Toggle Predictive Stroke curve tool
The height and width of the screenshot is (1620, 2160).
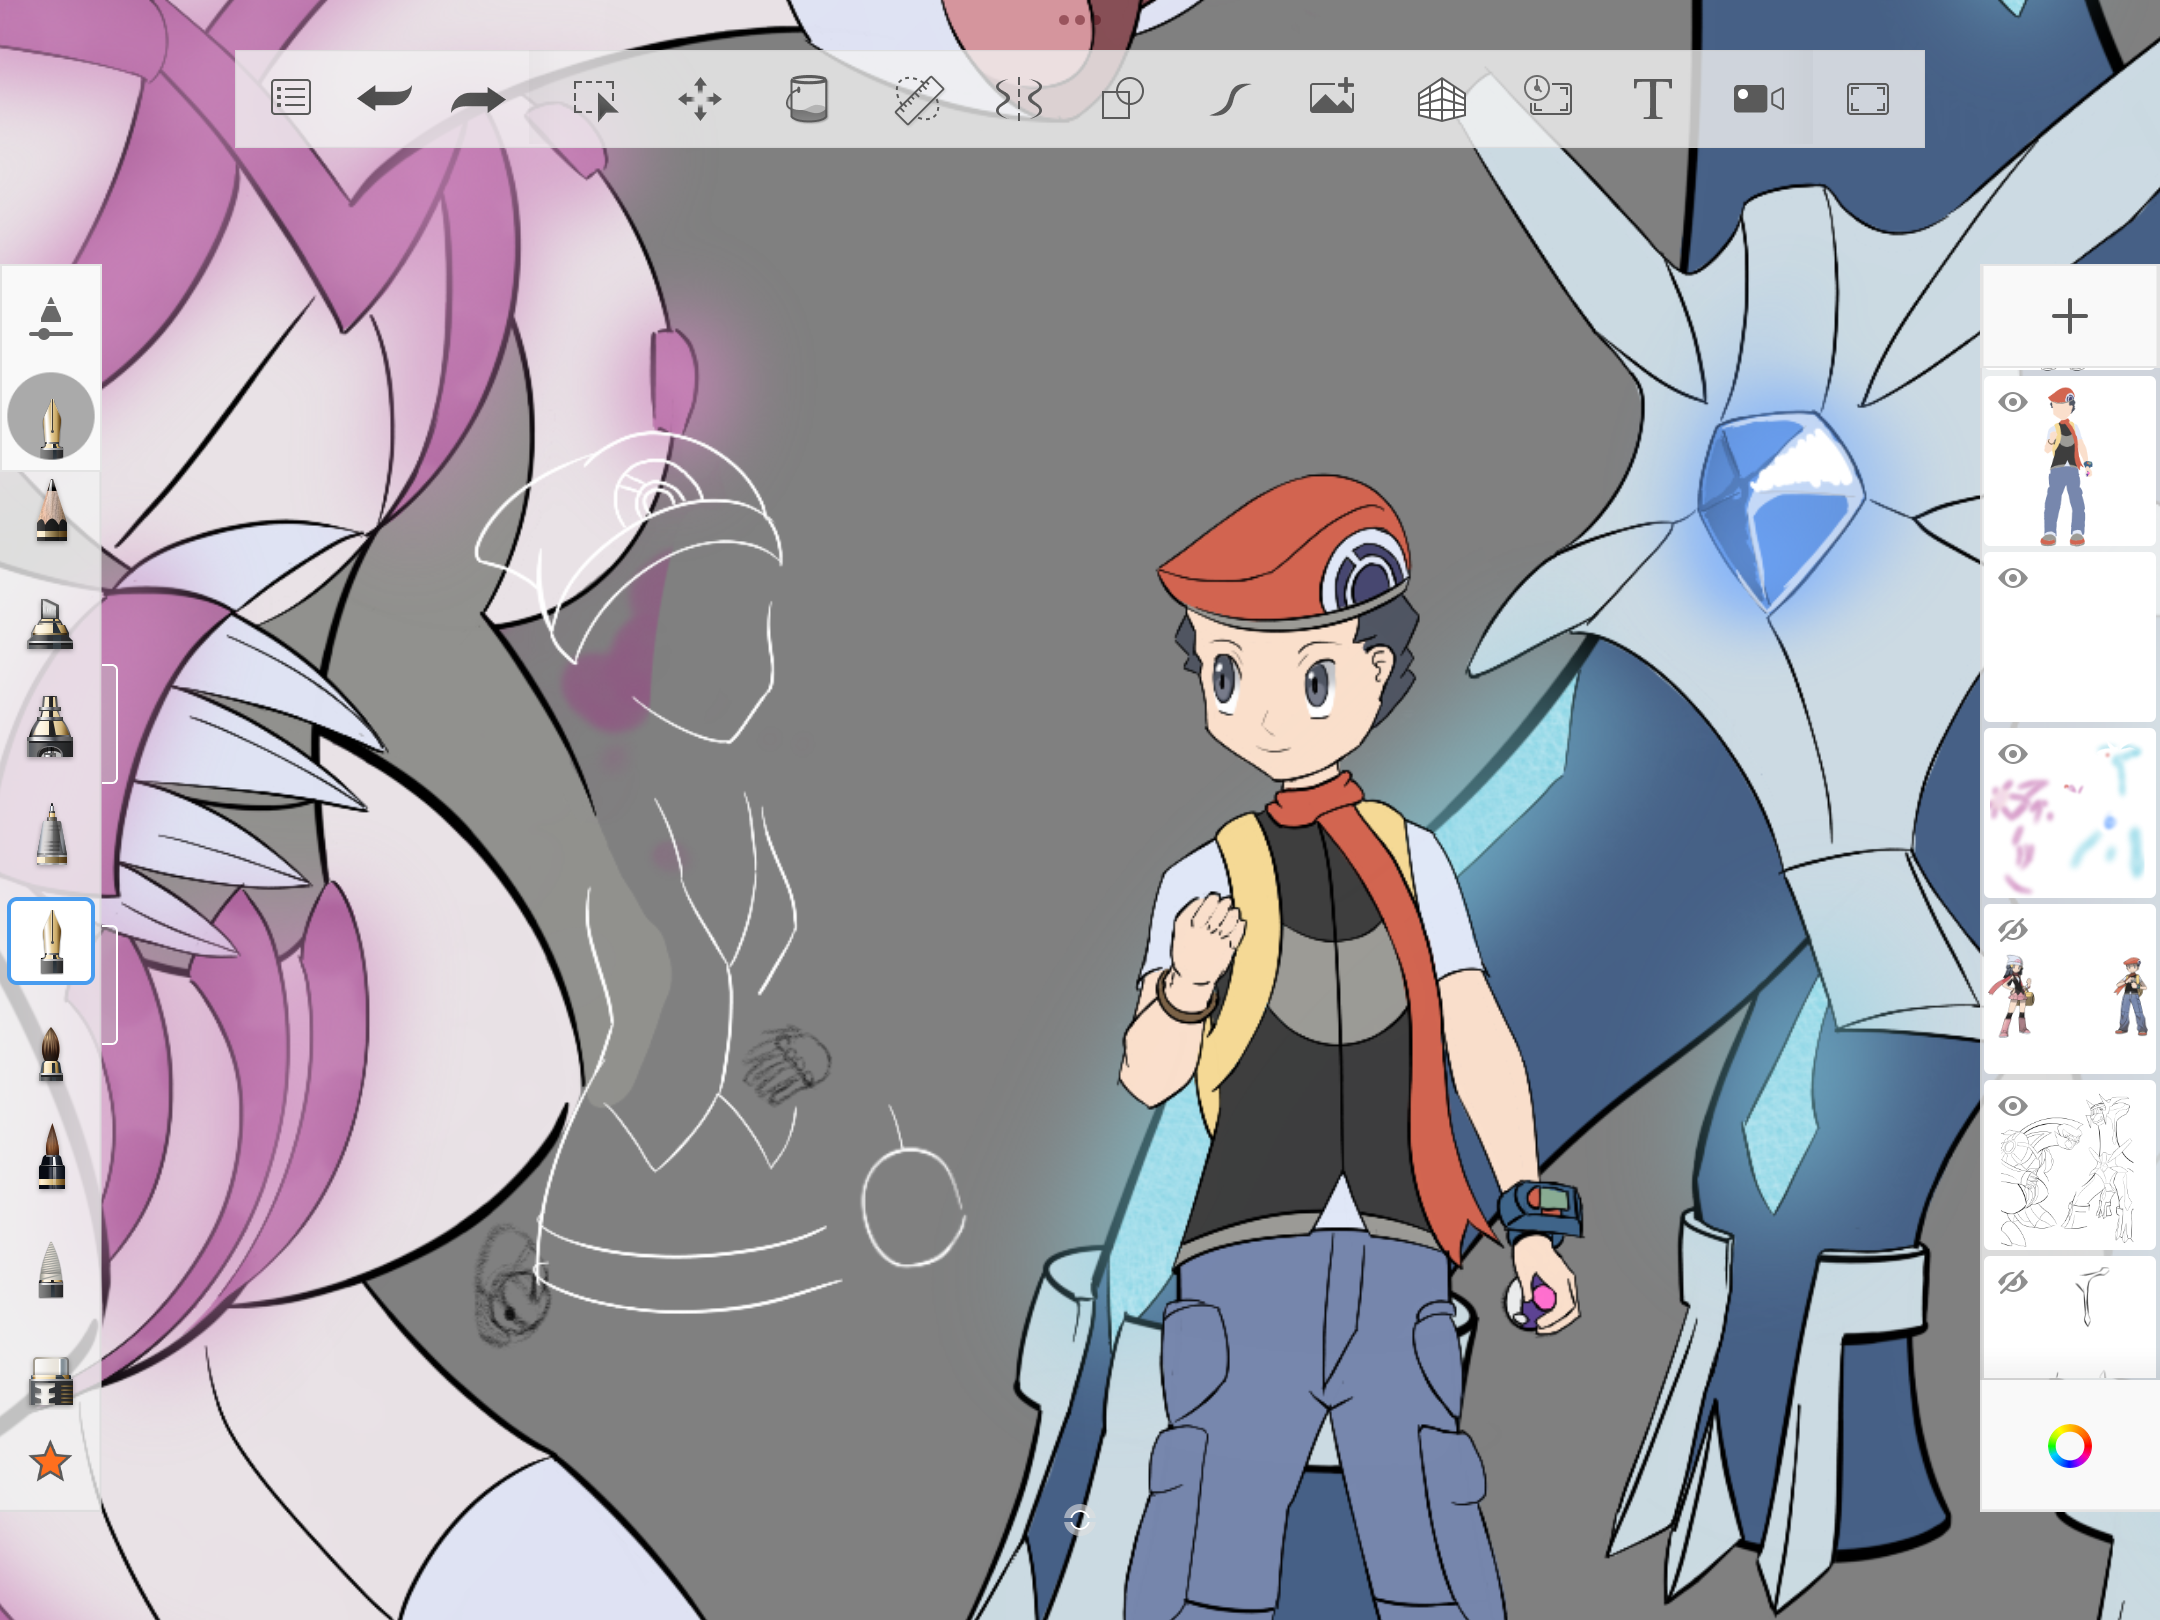(1229, 99)
